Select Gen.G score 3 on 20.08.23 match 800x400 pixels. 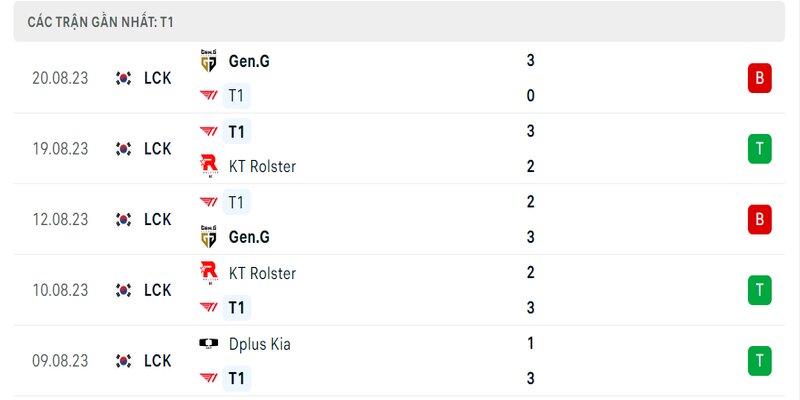[531, 61]
